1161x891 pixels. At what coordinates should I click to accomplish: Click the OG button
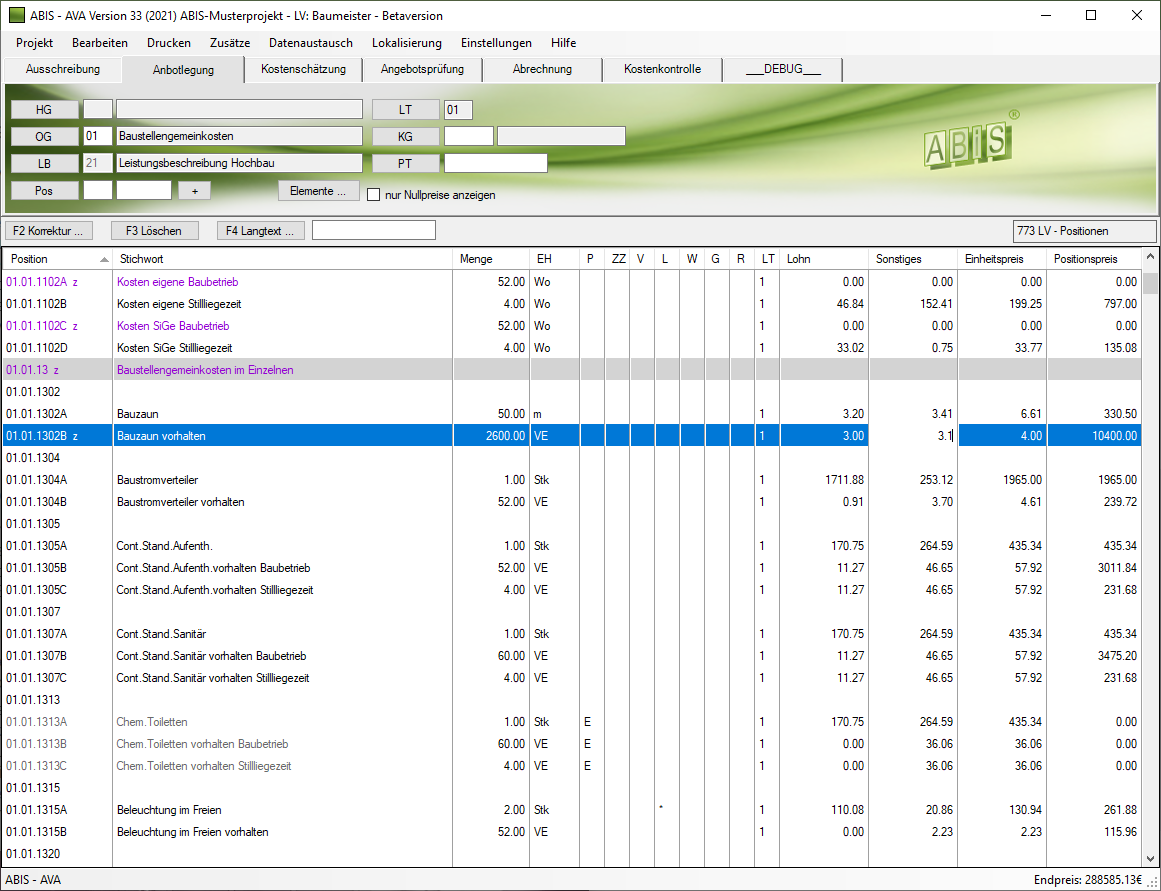point(44,136)
